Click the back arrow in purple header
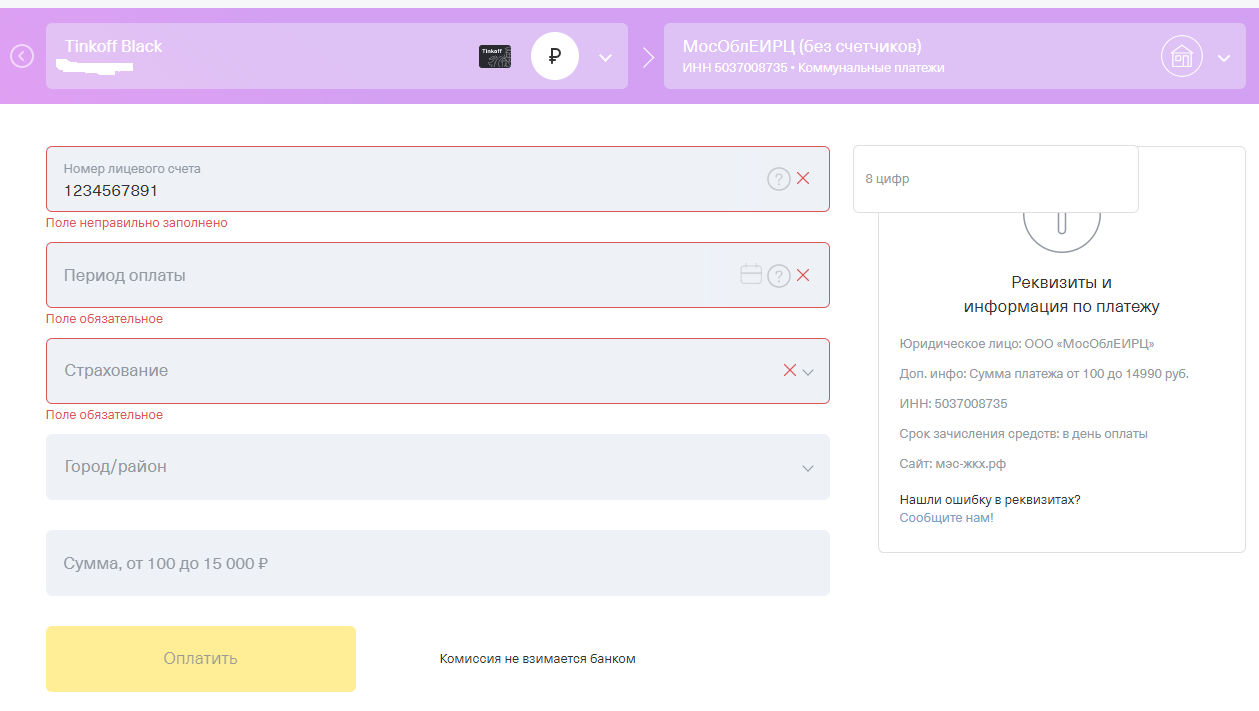 point(22,57)
